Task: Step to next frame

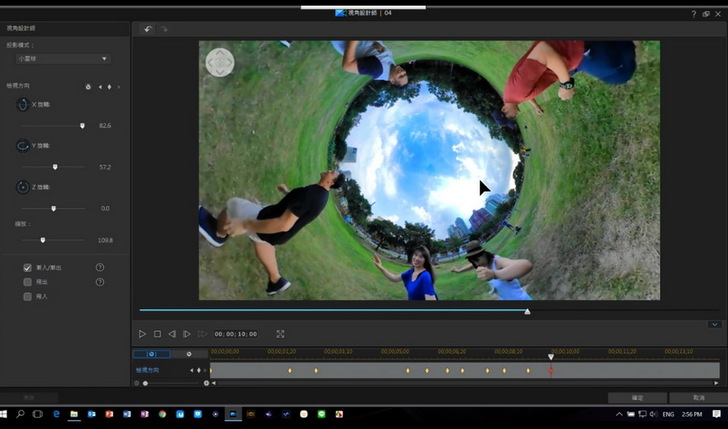Action: click(186, 334)
